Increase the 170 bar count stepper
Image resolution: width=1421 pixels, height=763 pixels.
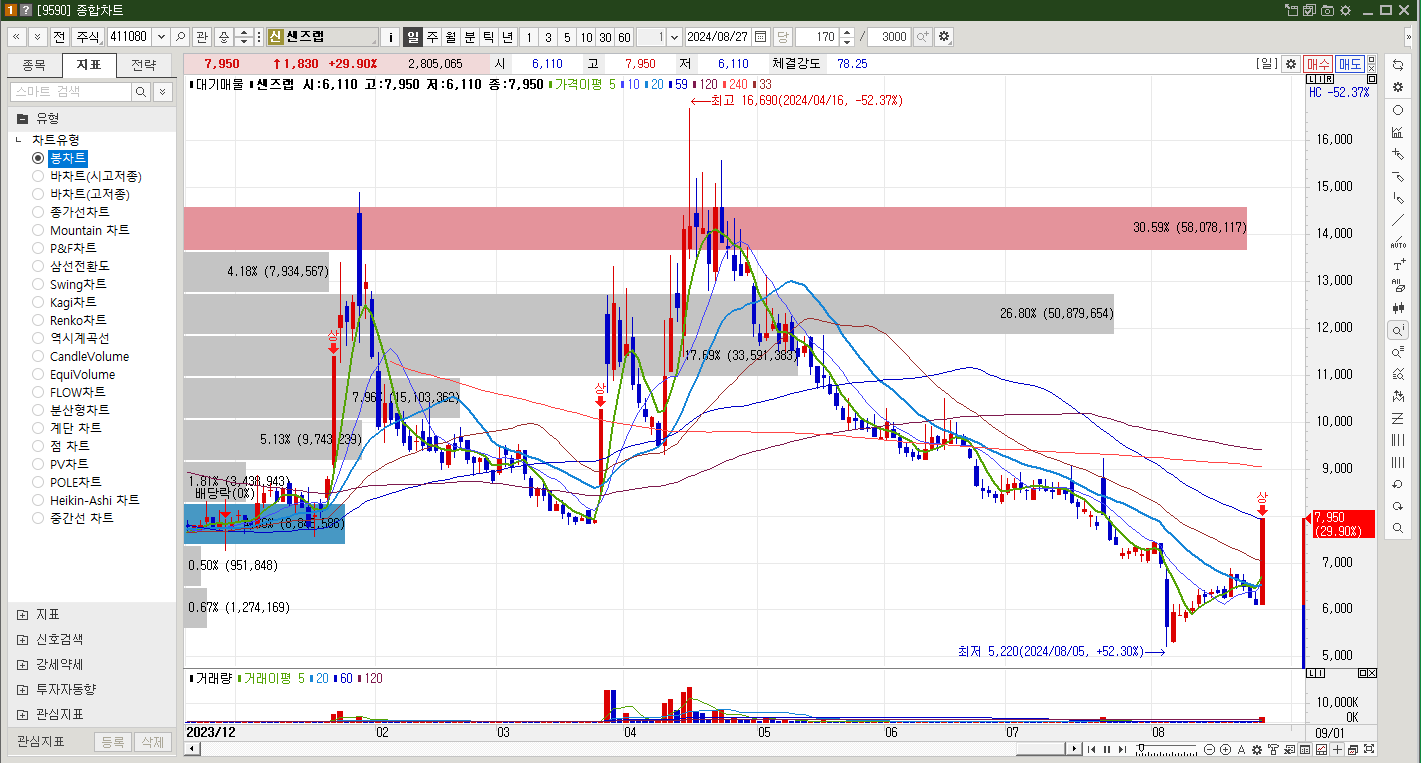tap(848, 32)
